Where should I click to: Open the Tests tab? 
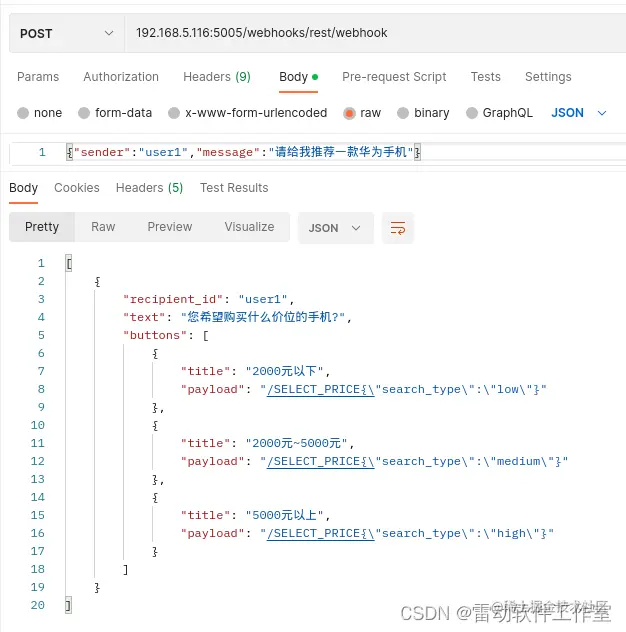click(x=485, y=77)
